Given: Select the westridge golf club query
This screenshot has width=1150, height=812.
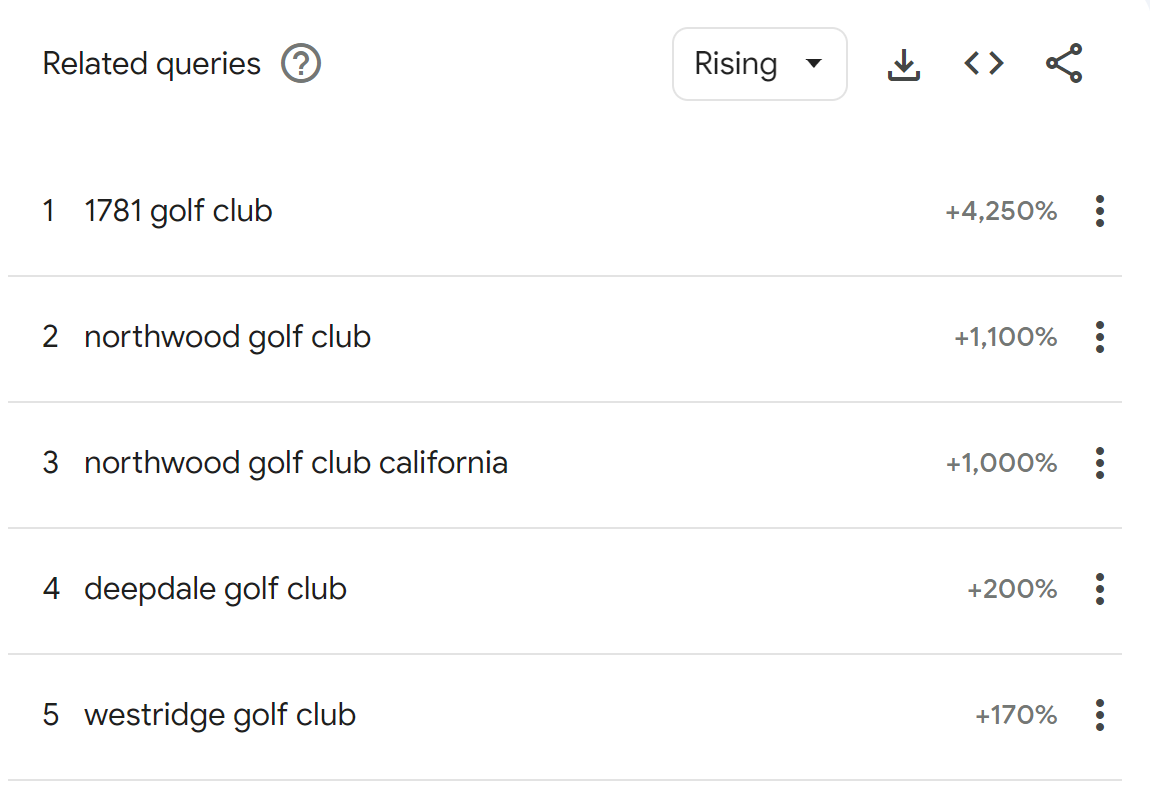Looking at the screenshot, I should click(x=220, y=716).
